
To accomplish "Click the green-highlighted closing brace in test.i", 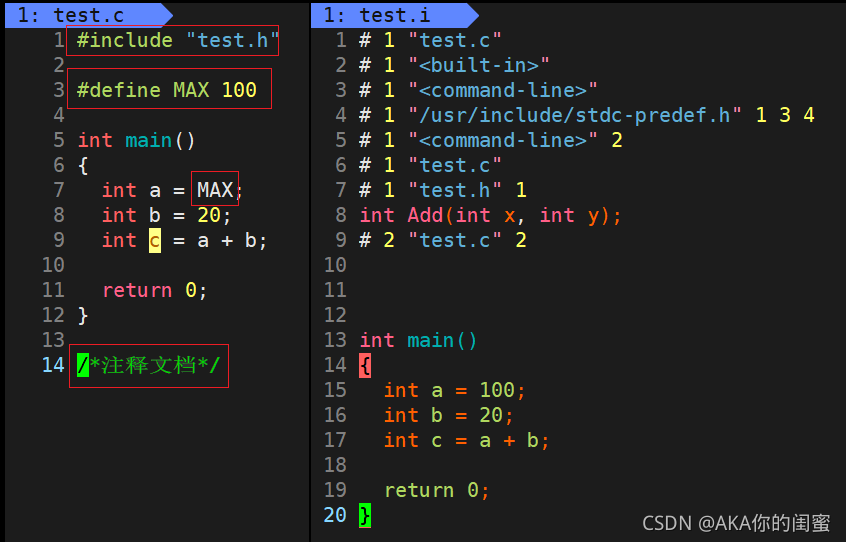I will [365, 515].
